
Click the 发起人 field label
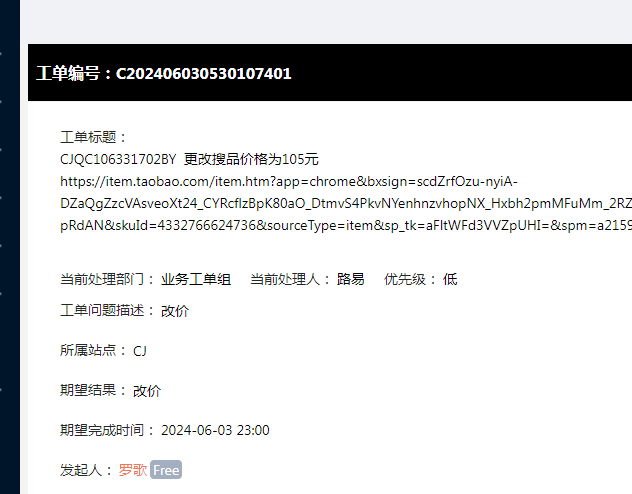click(x=86, y=470)
